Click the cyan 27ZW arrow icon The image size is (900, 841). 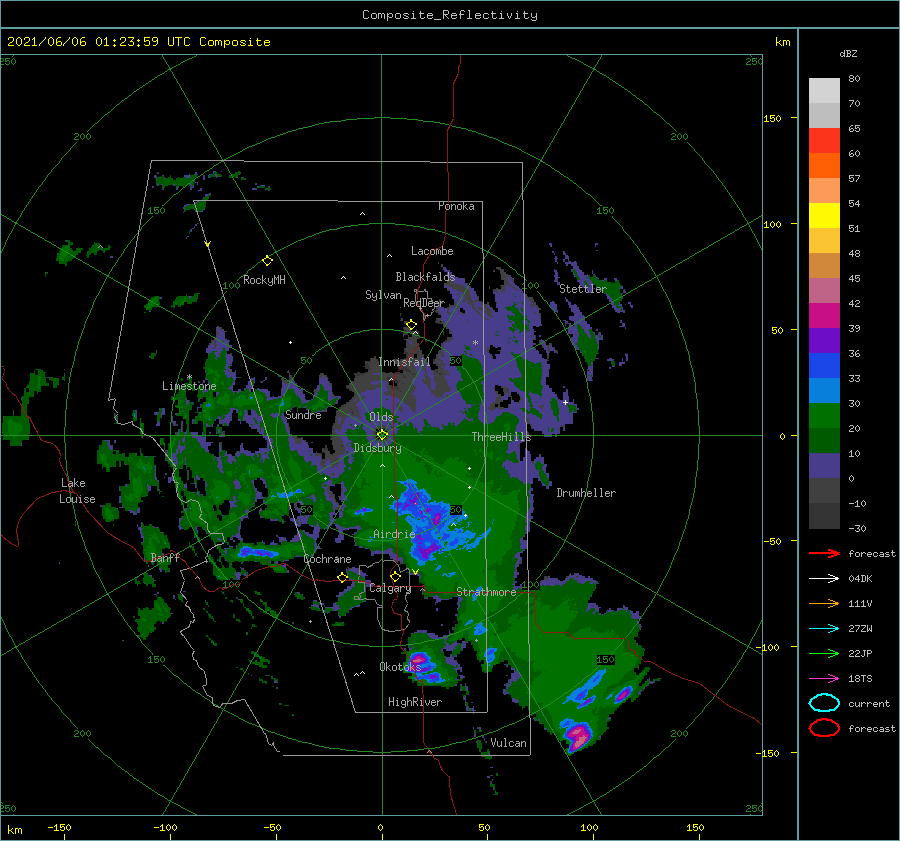(824, 629)
